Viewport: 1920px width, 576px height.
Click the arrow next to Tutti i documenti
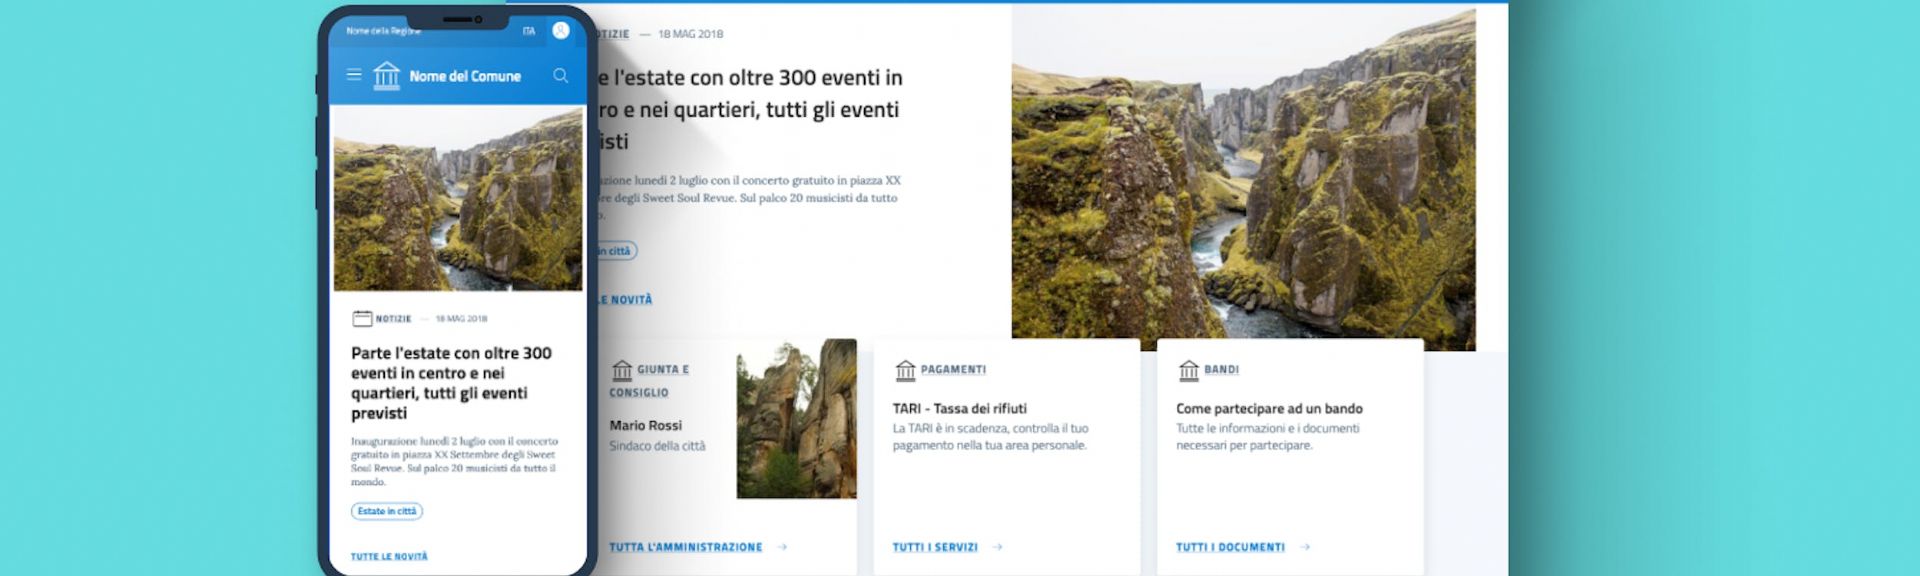pos(1305,547)
